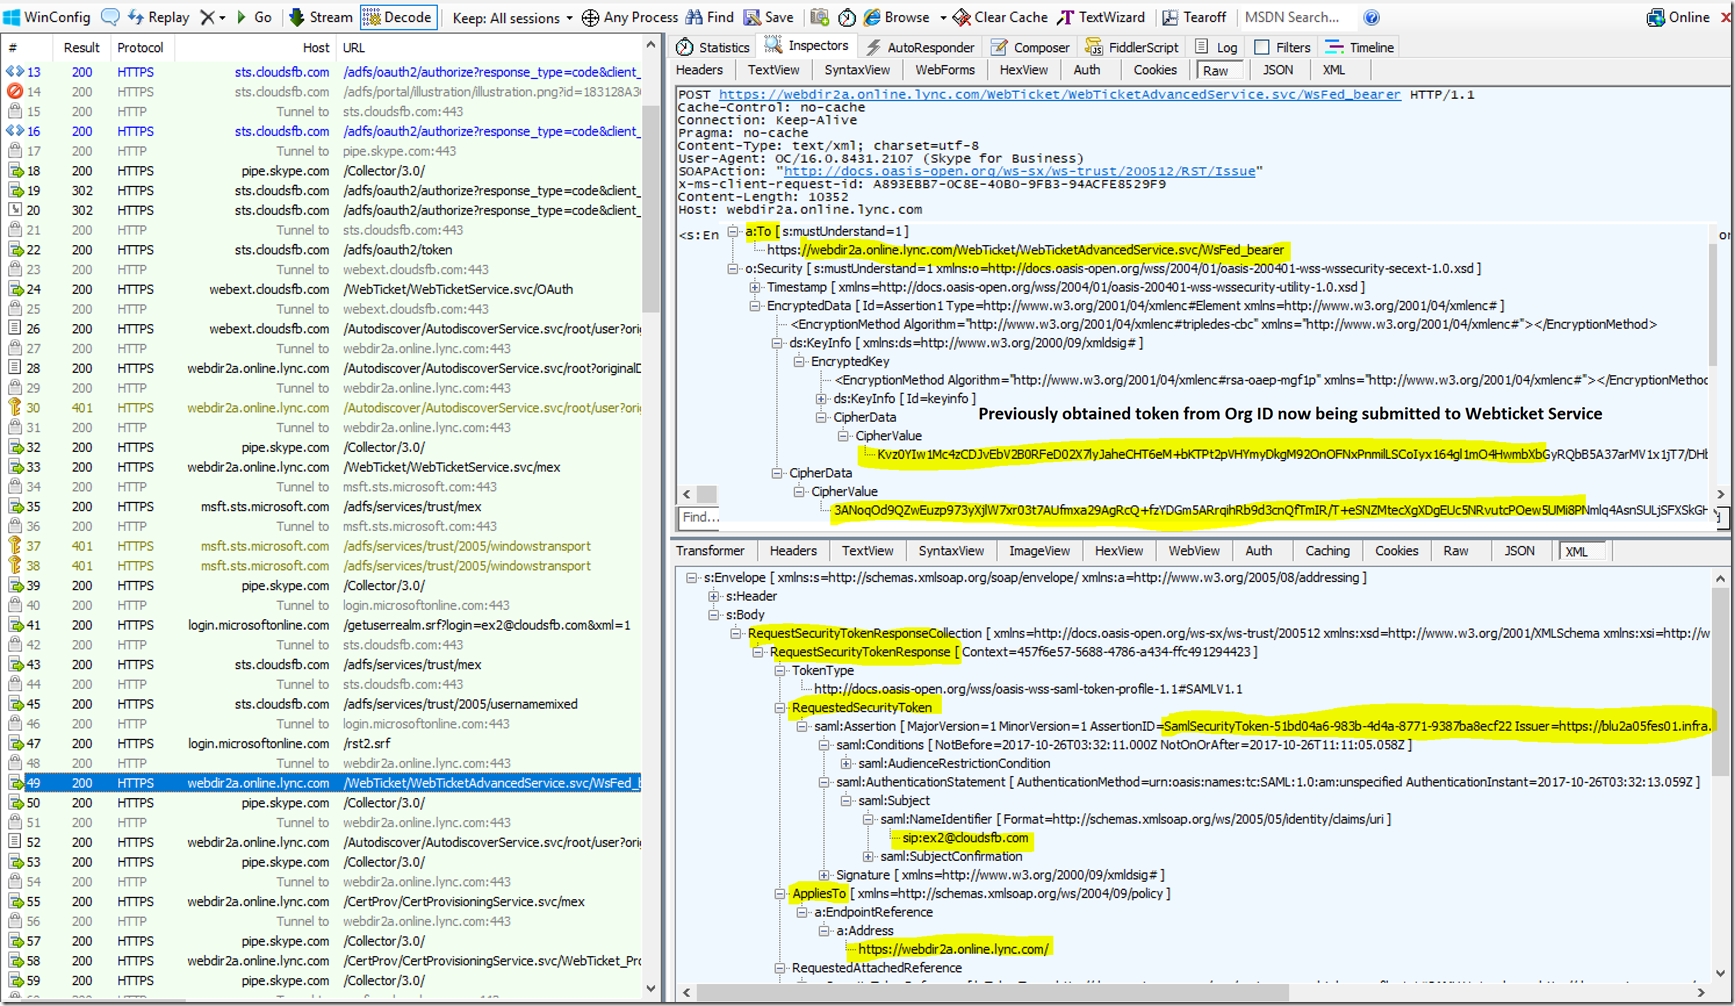The image size is (1735, 1006).
Task: Clear Cache from the toolbar
Action: click(x=999, y=17)
